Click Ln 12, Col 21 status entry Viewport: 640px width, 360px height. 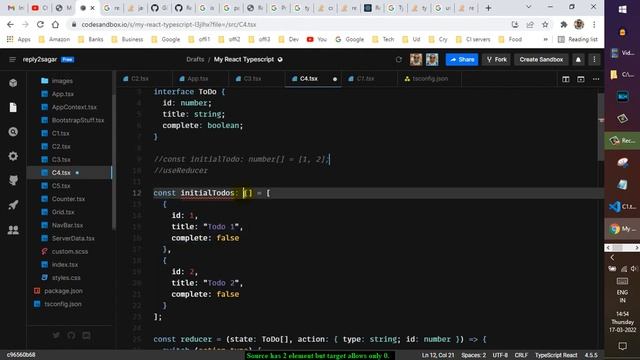tap(438, 355)
